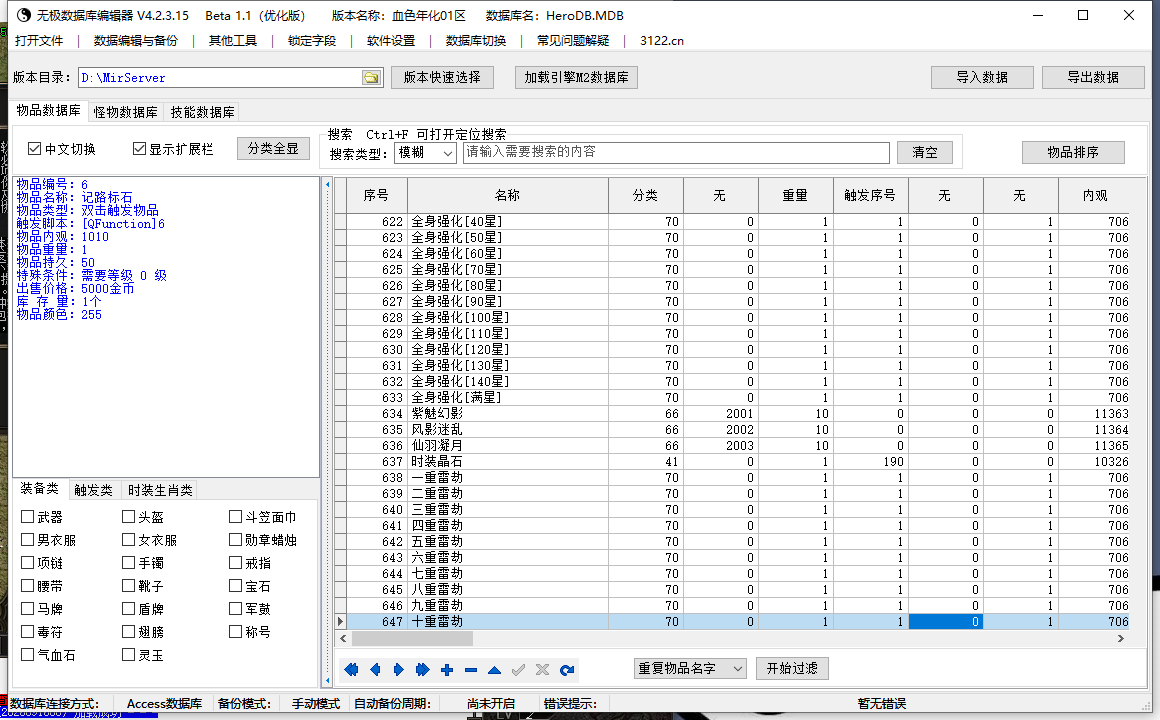Post edit checkmark icon
This screenshot has height=720, width=1160.
tap(519, 670)
